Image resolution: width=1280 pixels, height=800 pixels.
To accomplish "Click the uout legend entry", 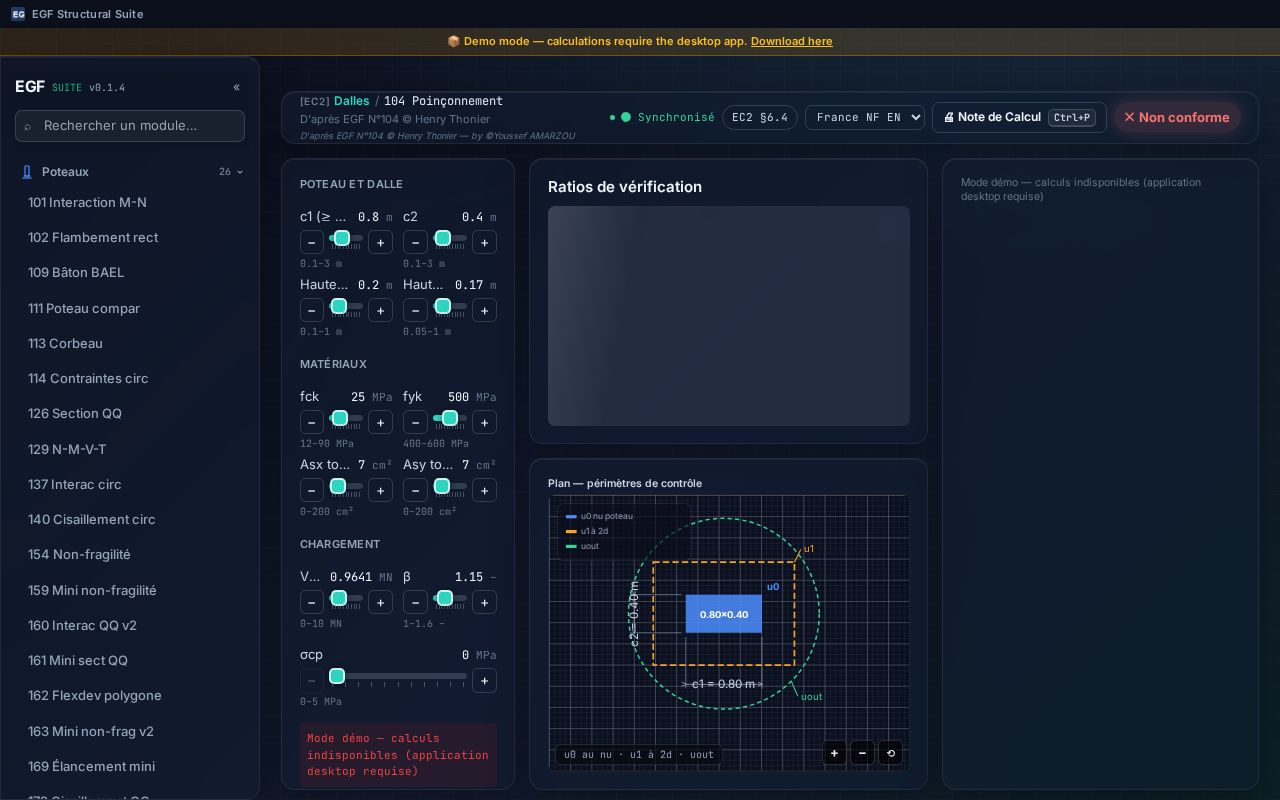I will click(x=583, y=546).
